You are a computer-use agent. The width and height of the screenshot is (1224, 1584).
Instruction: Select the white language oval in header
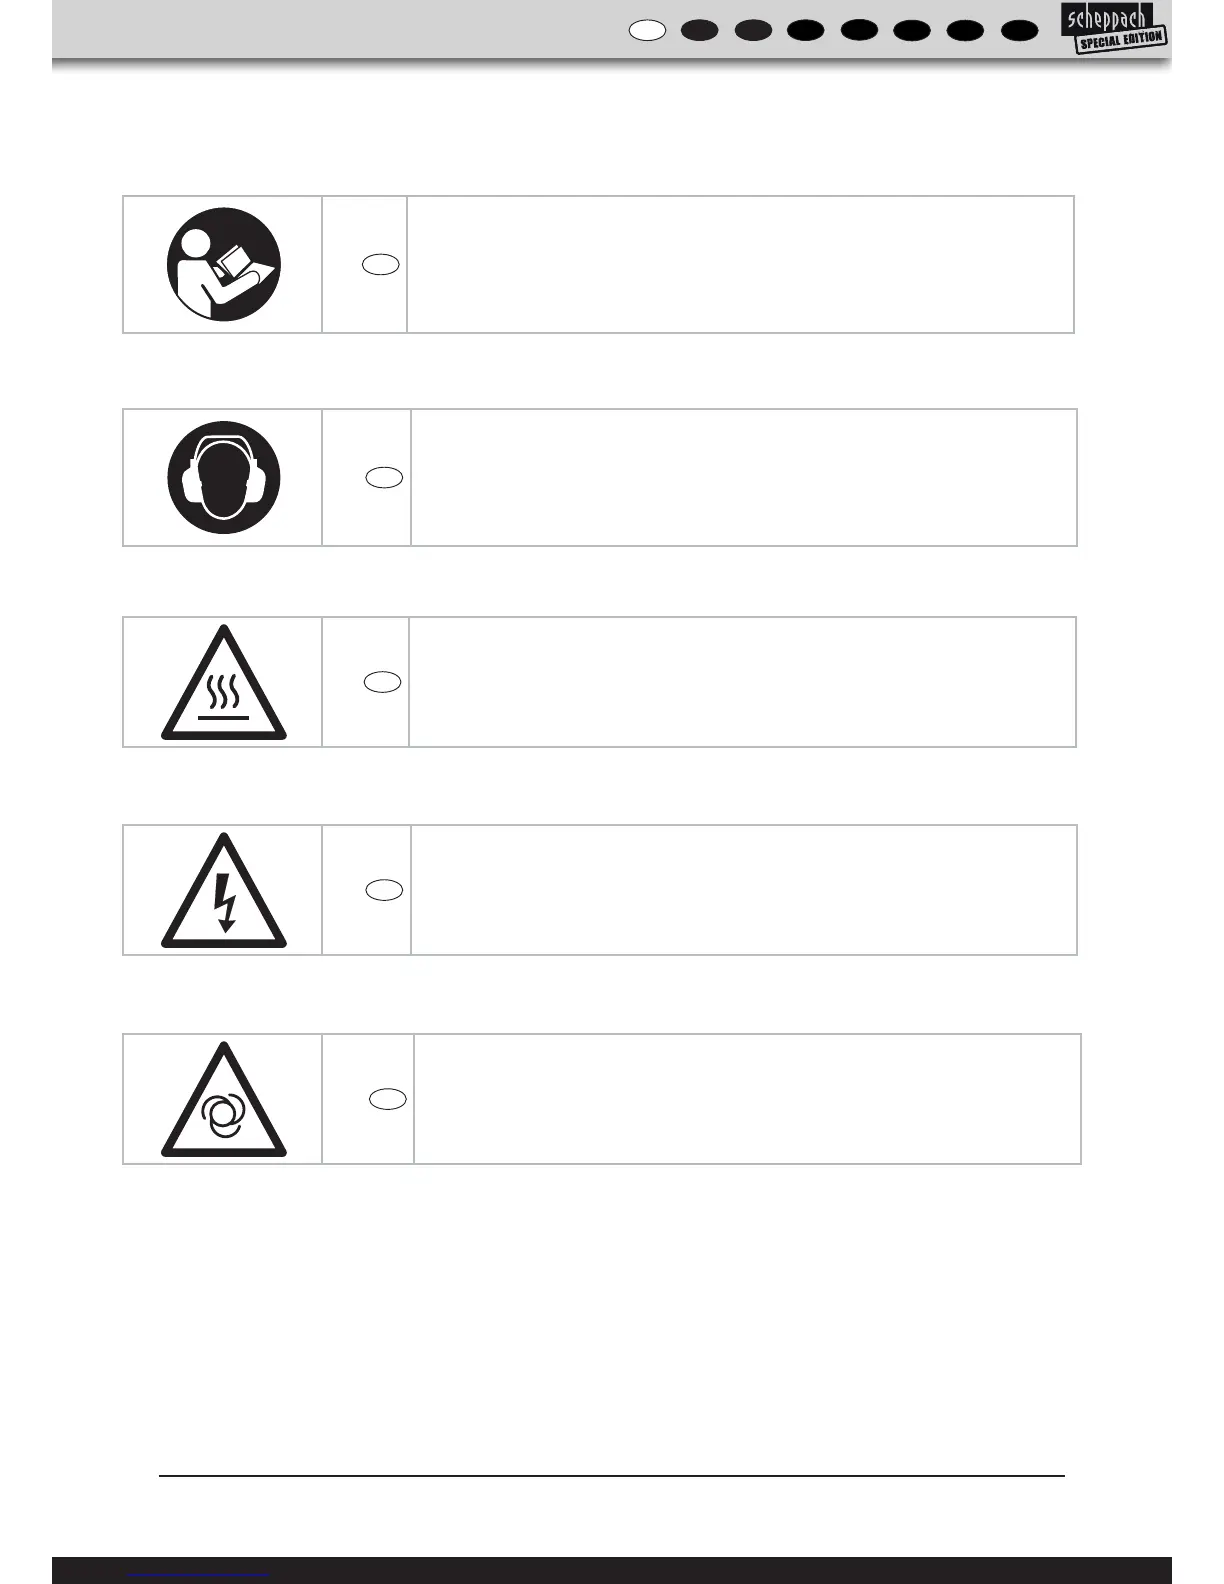[648, 30]
